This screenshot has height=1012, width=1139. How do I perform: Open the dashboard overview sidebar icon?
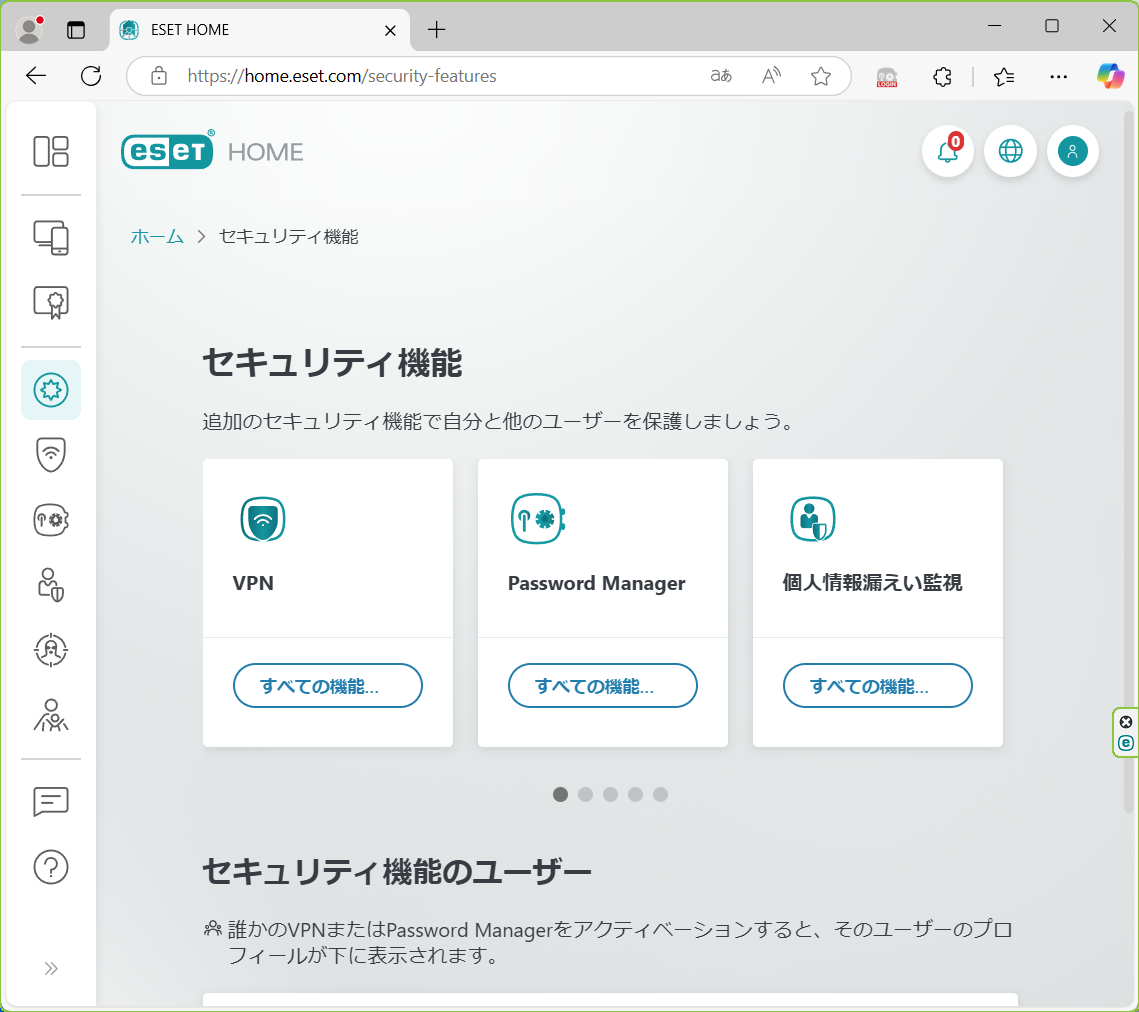[51, 151]
